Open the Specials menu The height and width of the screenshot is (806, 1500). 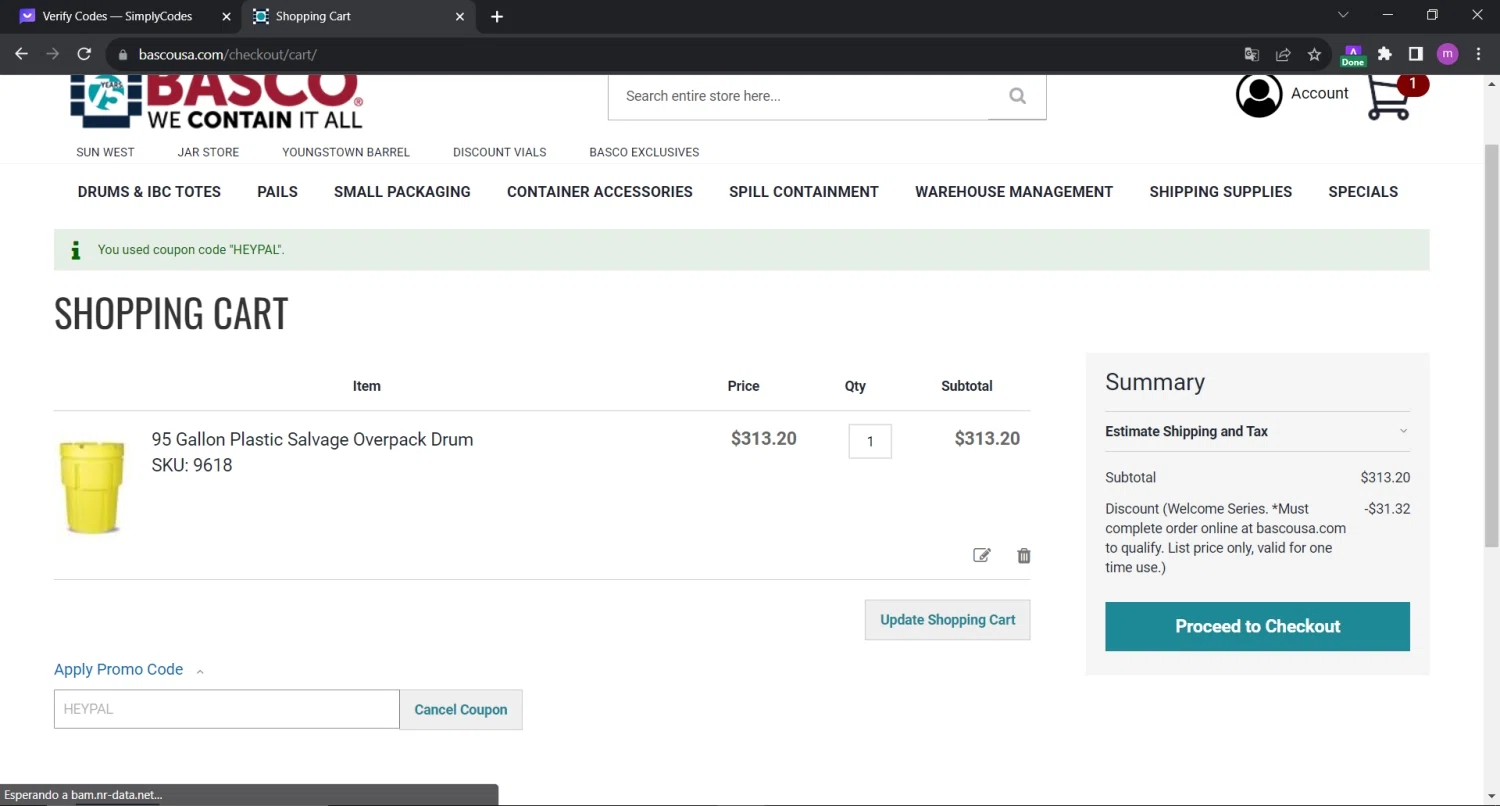point(1363,192)
